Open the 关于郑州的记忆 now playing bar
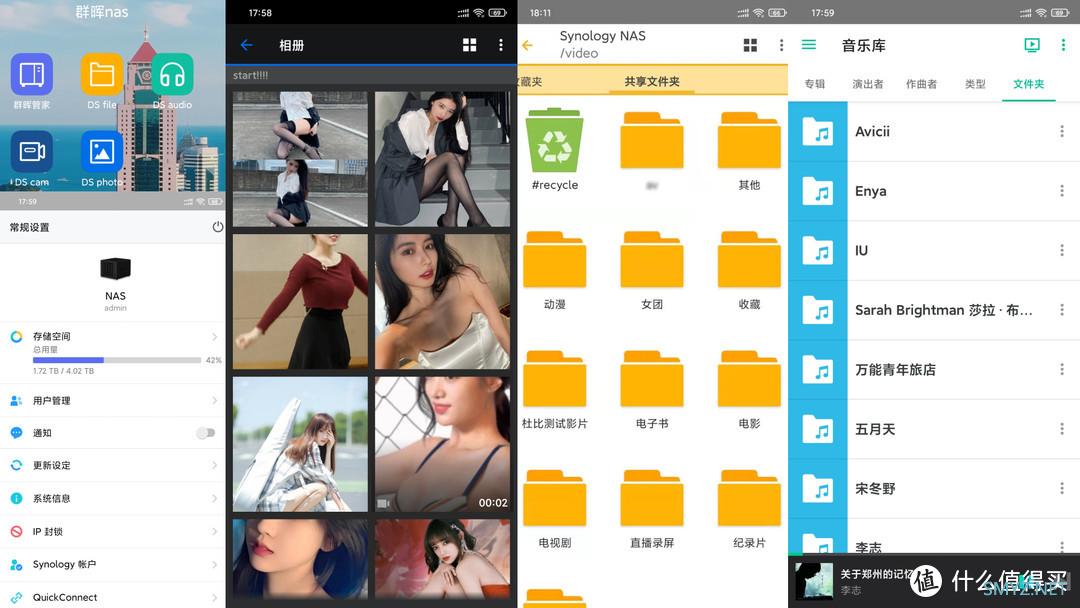Screen dimensions: 1080x608 (934, 580)
